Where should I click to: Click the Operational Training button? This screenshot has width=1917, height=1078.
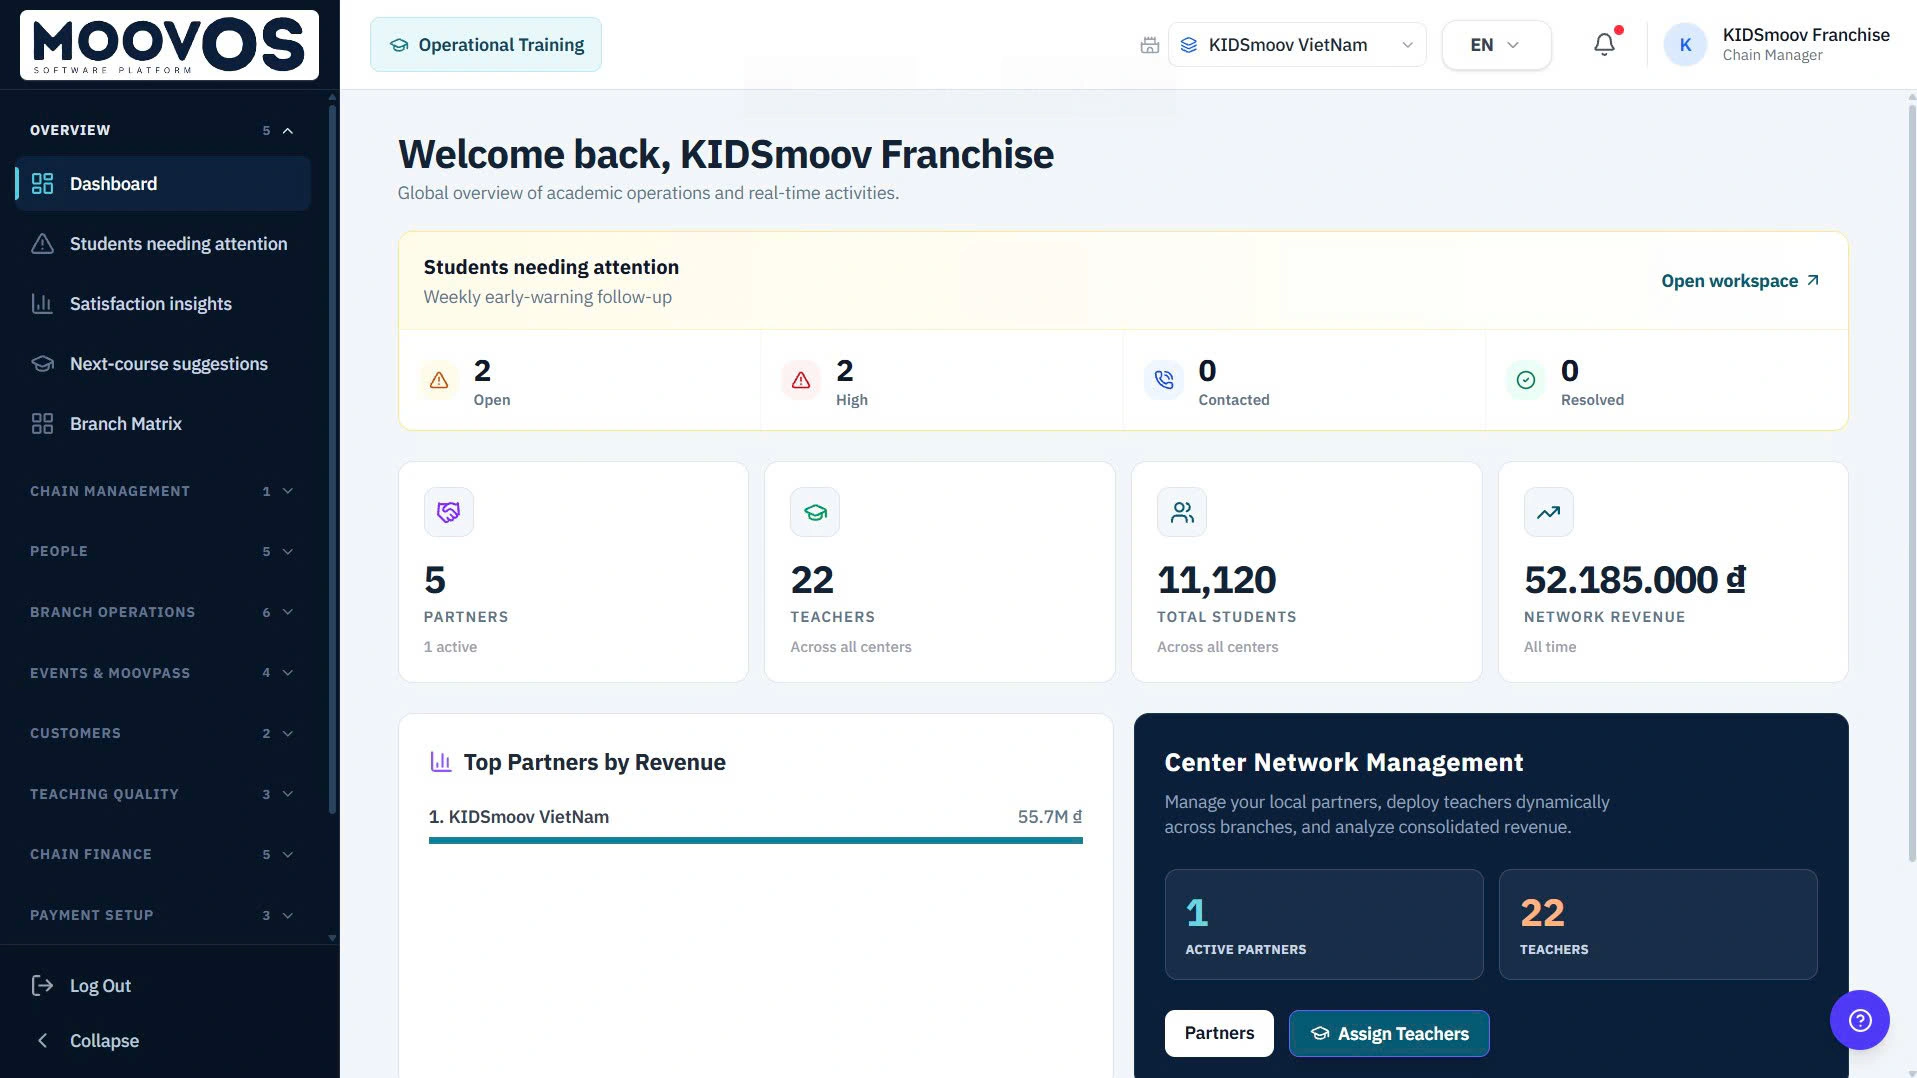(486, 45)
